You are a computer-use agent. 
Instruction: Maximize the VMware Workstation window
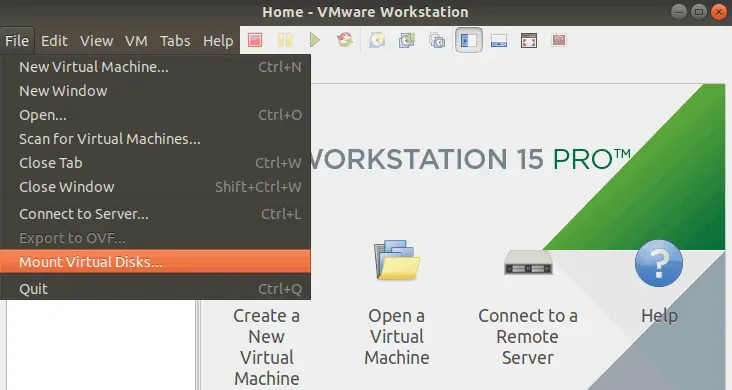[699, 12]
